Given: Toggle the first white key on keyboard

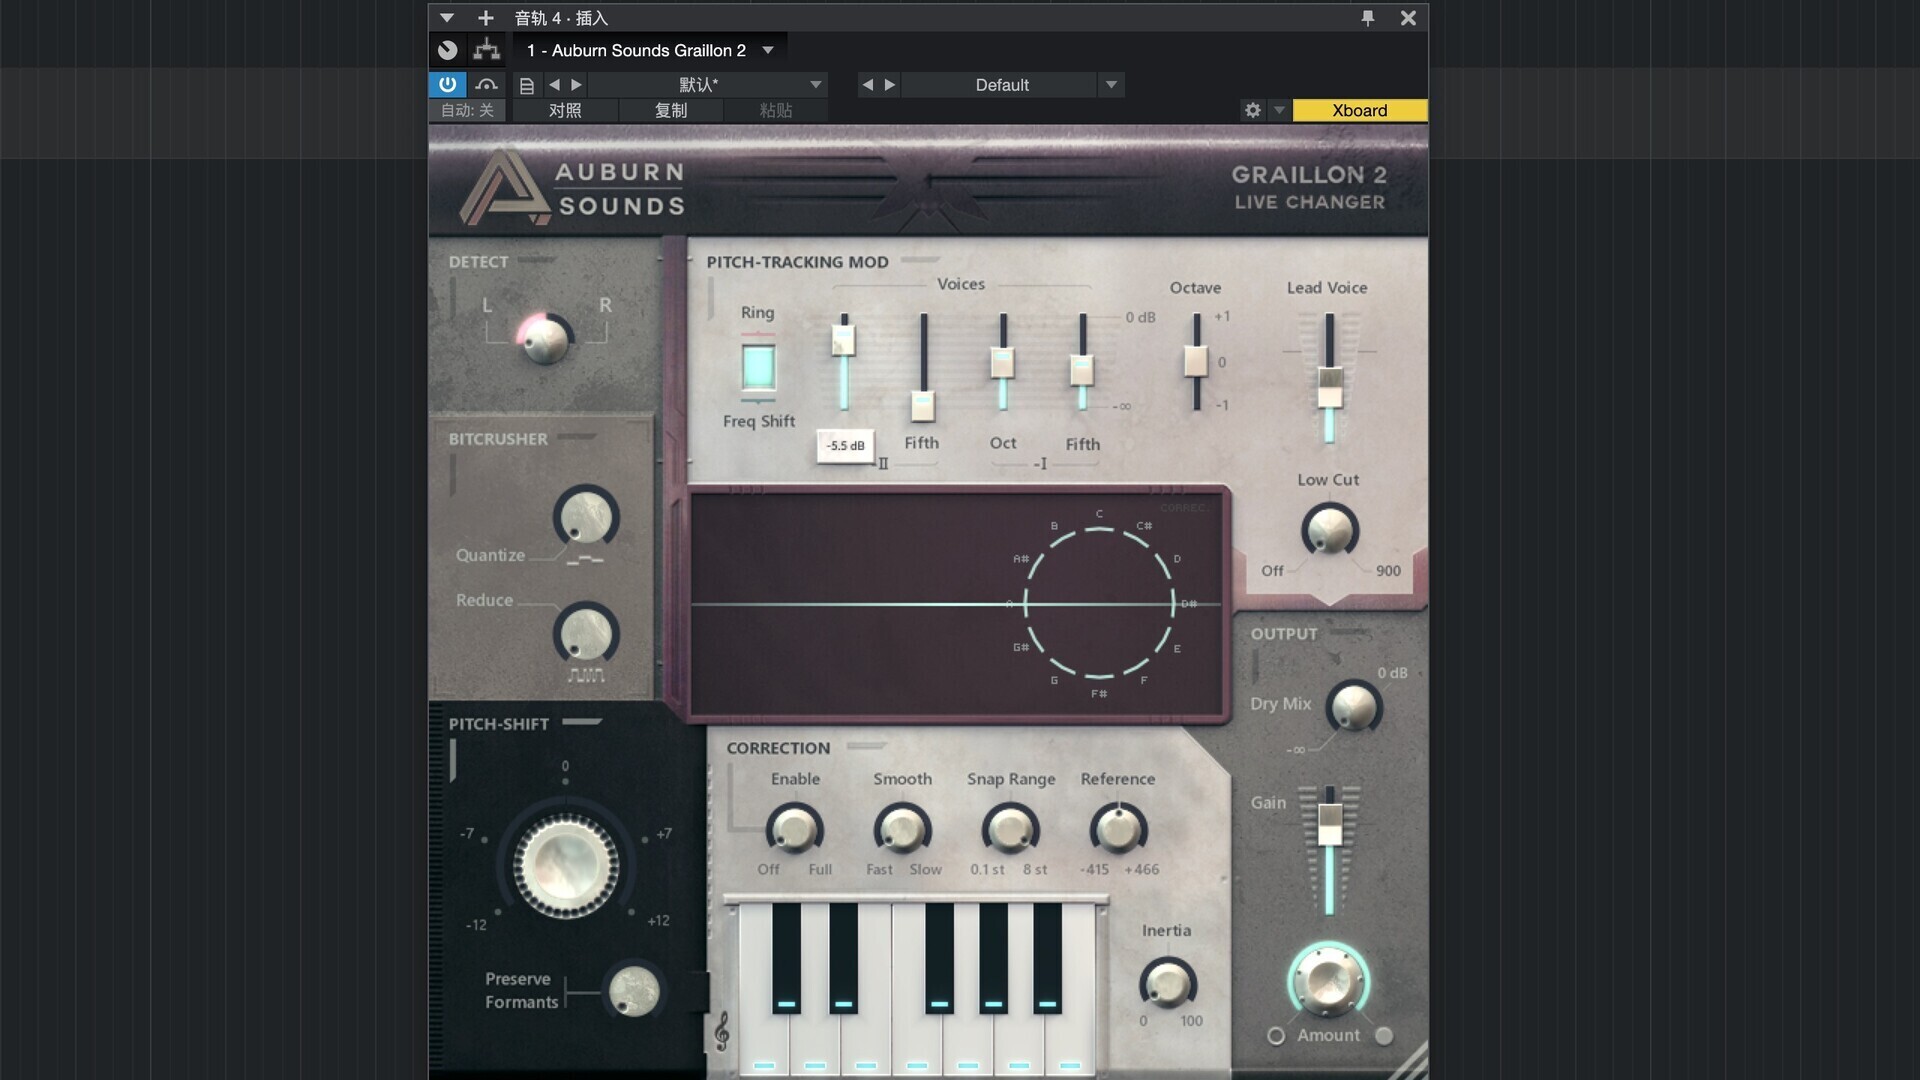Looking at the screenshot, I should click(764, 1045).
